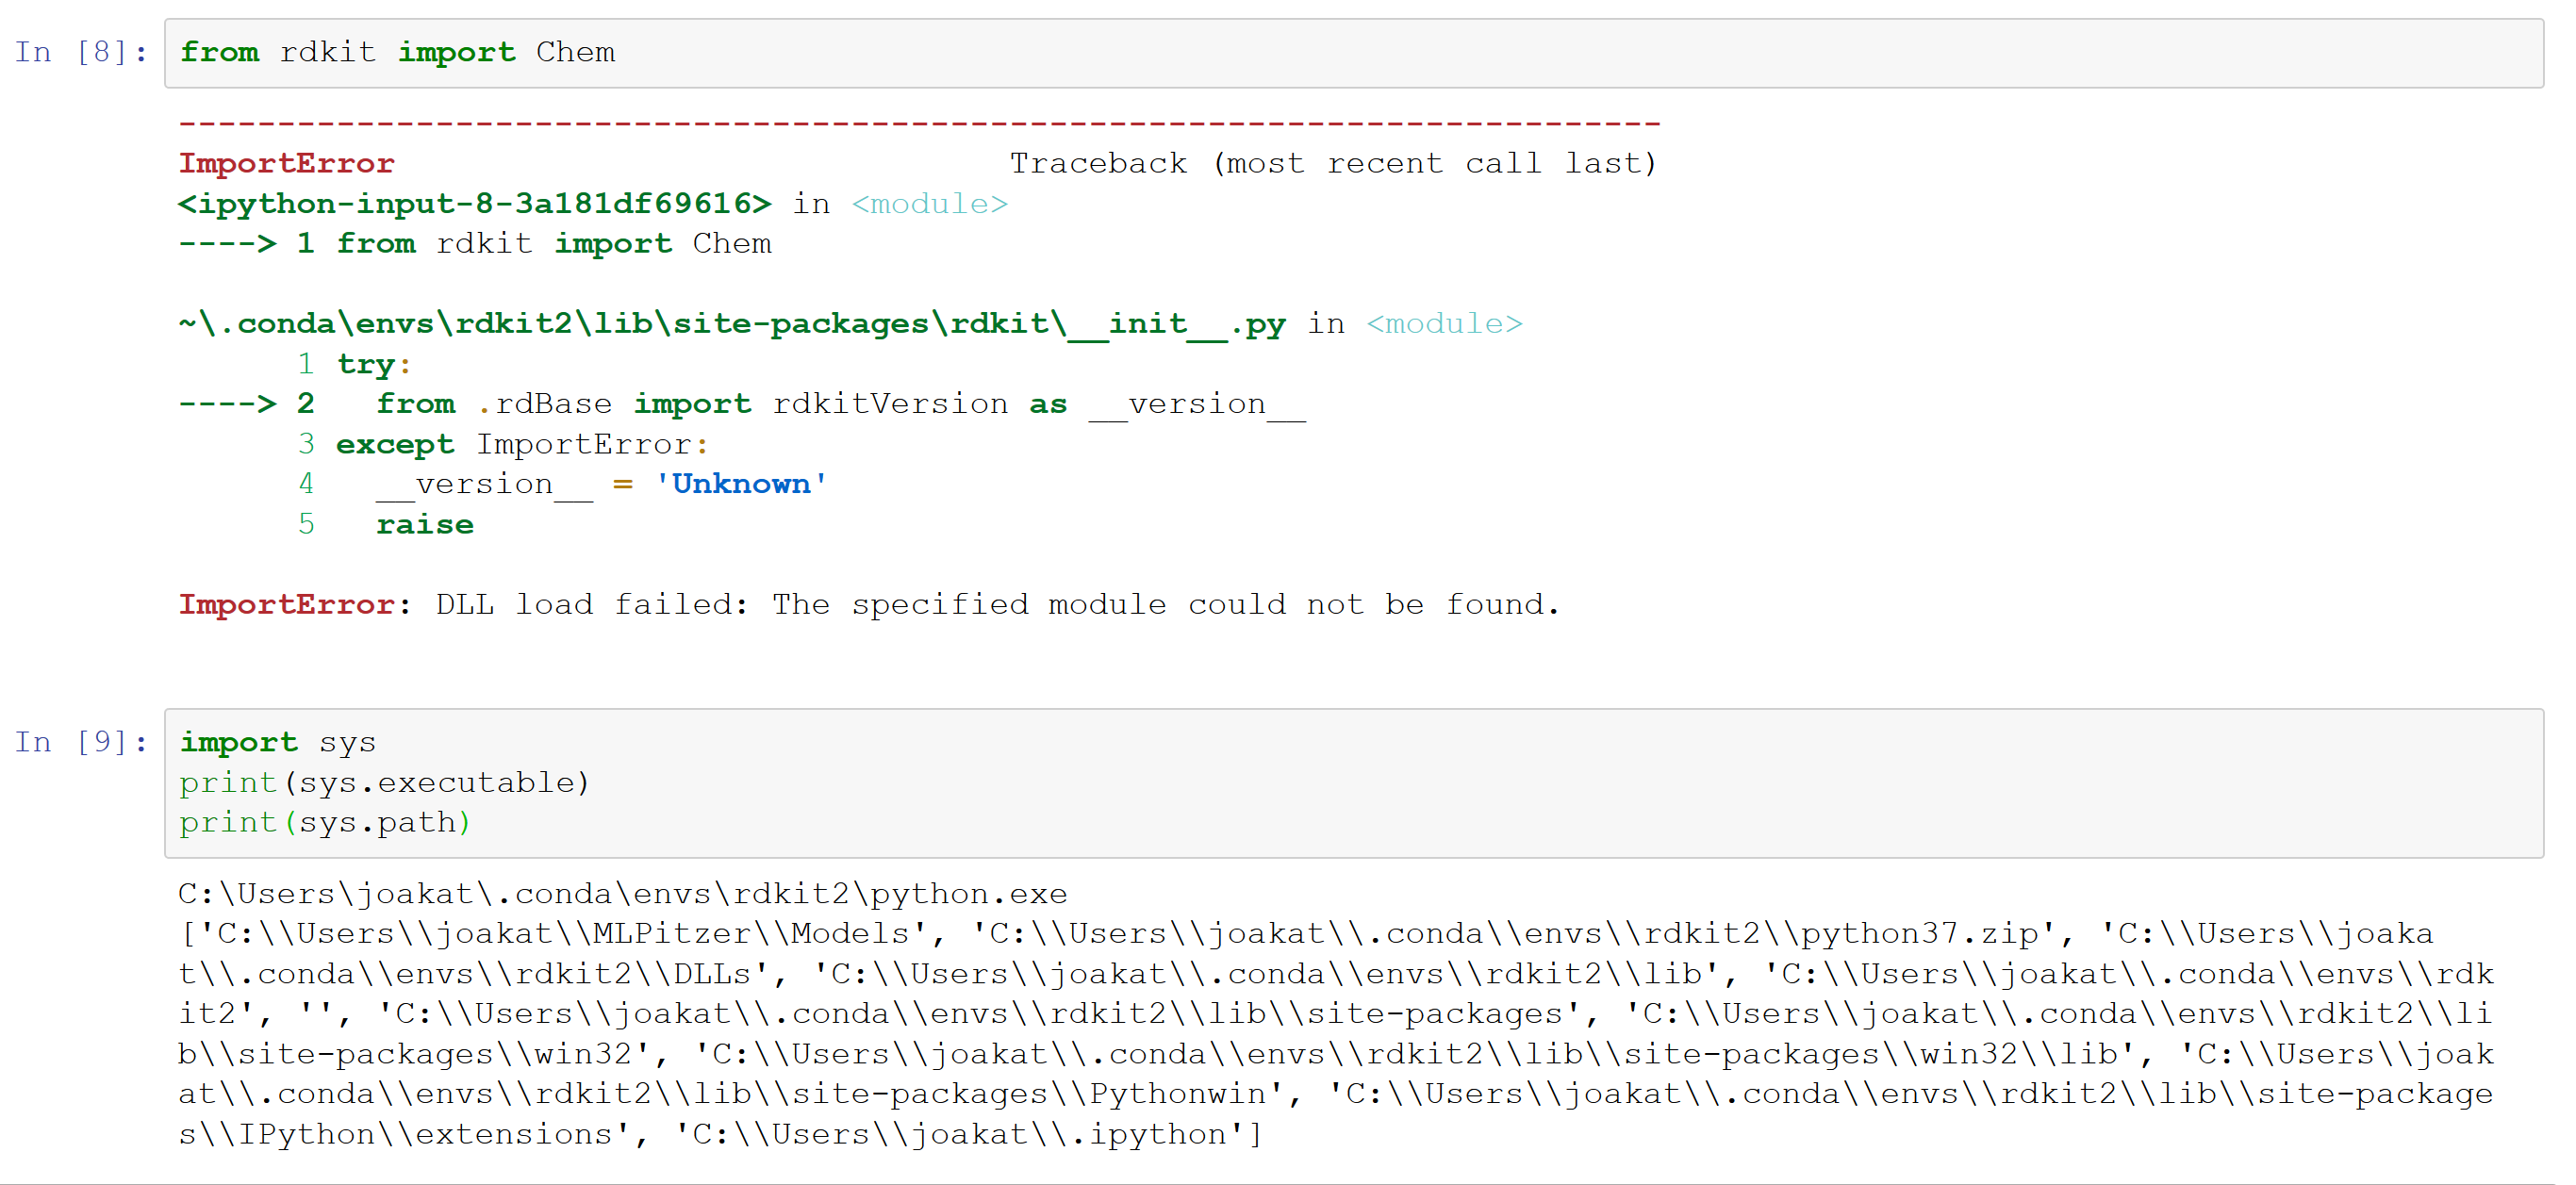Click the python.exe executable path output
Screen dimensions: 2576x1185
(x=622, y=893)
